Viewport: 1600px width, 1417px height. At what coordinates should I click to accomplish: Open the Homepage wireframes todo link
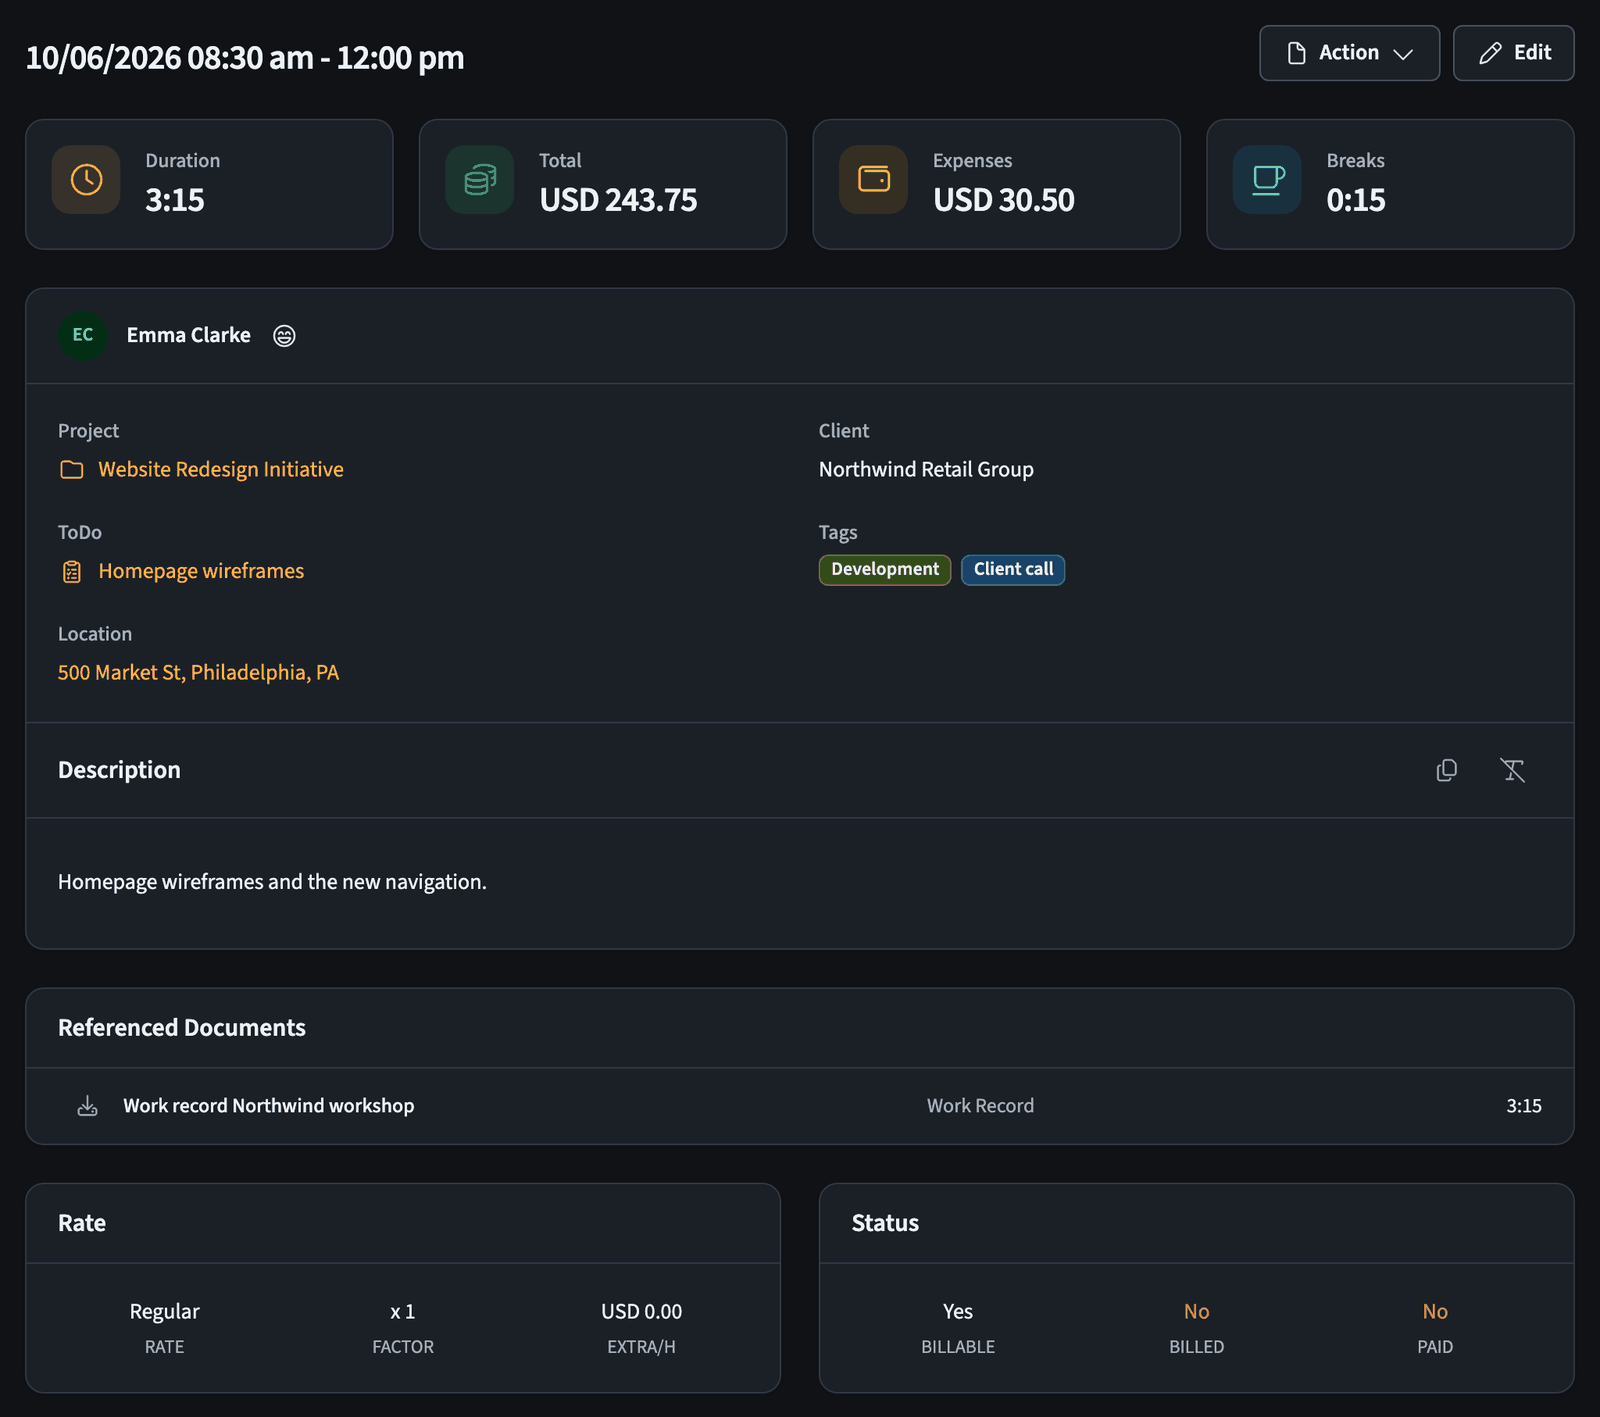(x=201, y=571)
